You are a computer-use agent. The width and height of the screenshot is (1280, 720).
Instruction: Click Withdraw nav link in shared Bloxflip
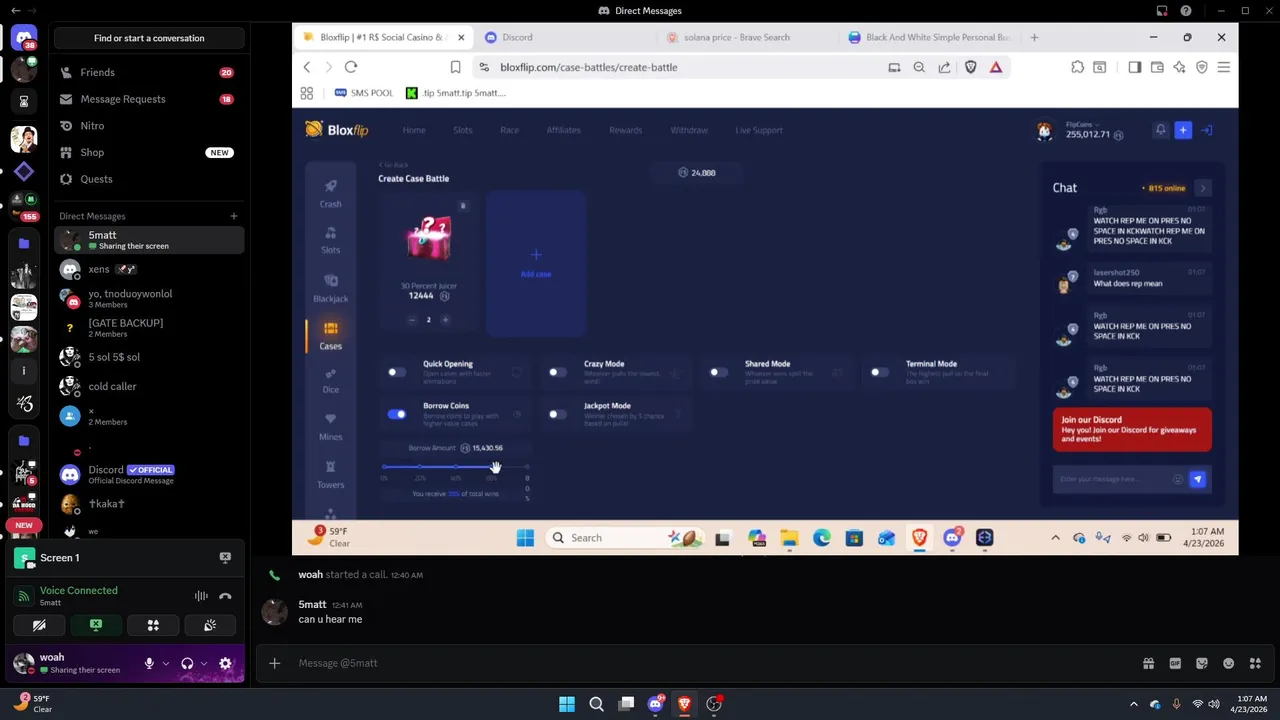tap(689, 130)
